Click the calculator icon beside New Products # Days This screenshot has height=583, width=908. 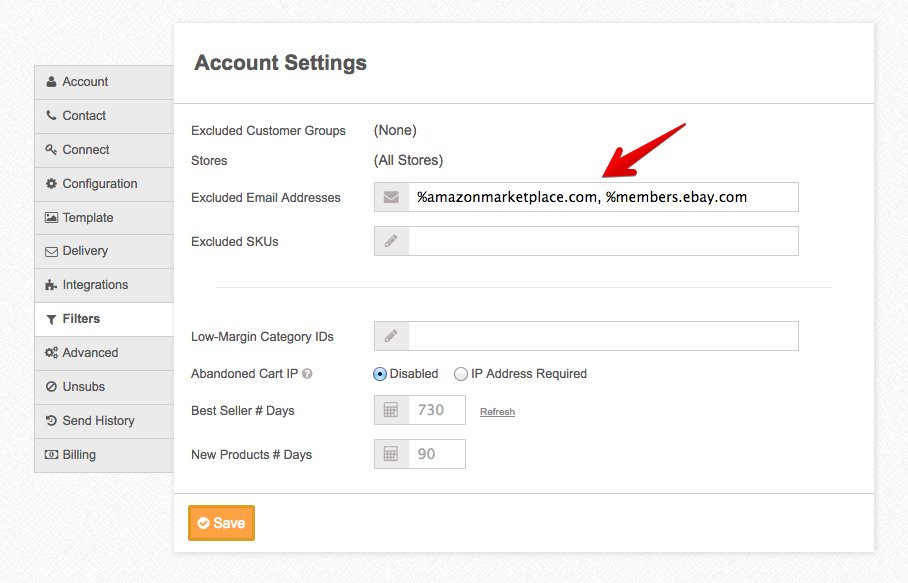point(391,454)
